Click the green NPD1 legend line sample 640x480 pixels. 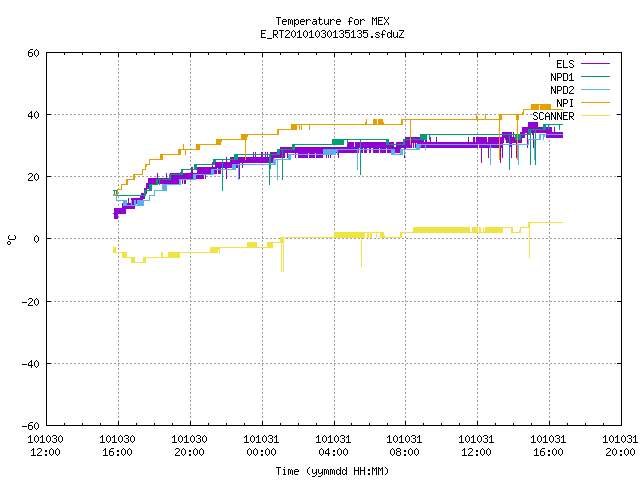595,76
